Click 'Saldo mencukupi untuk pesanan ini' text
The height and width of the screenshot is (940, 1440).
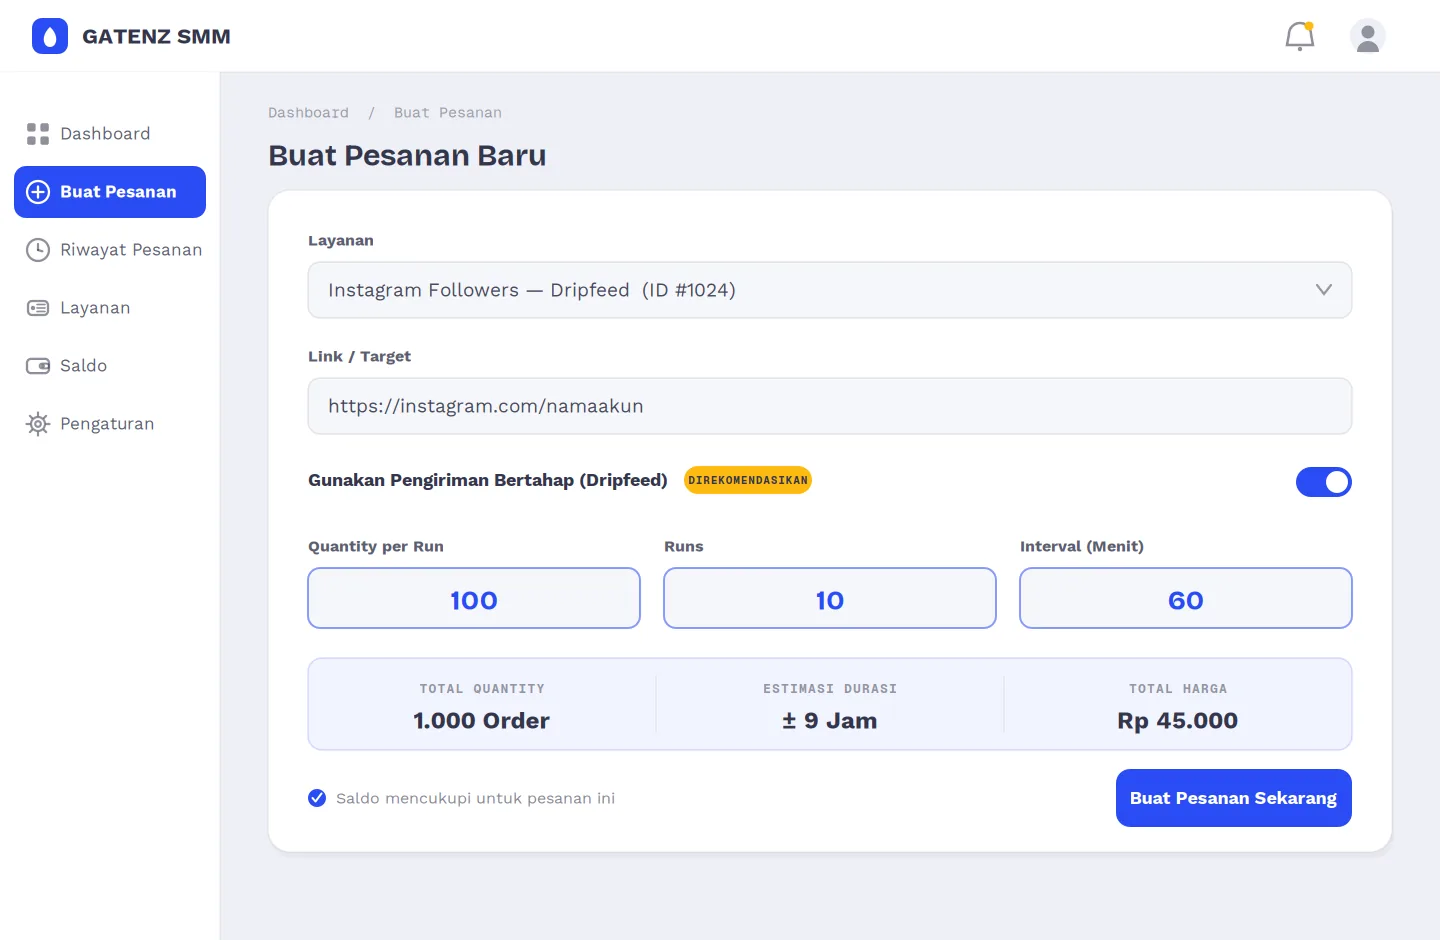point(475,798)
